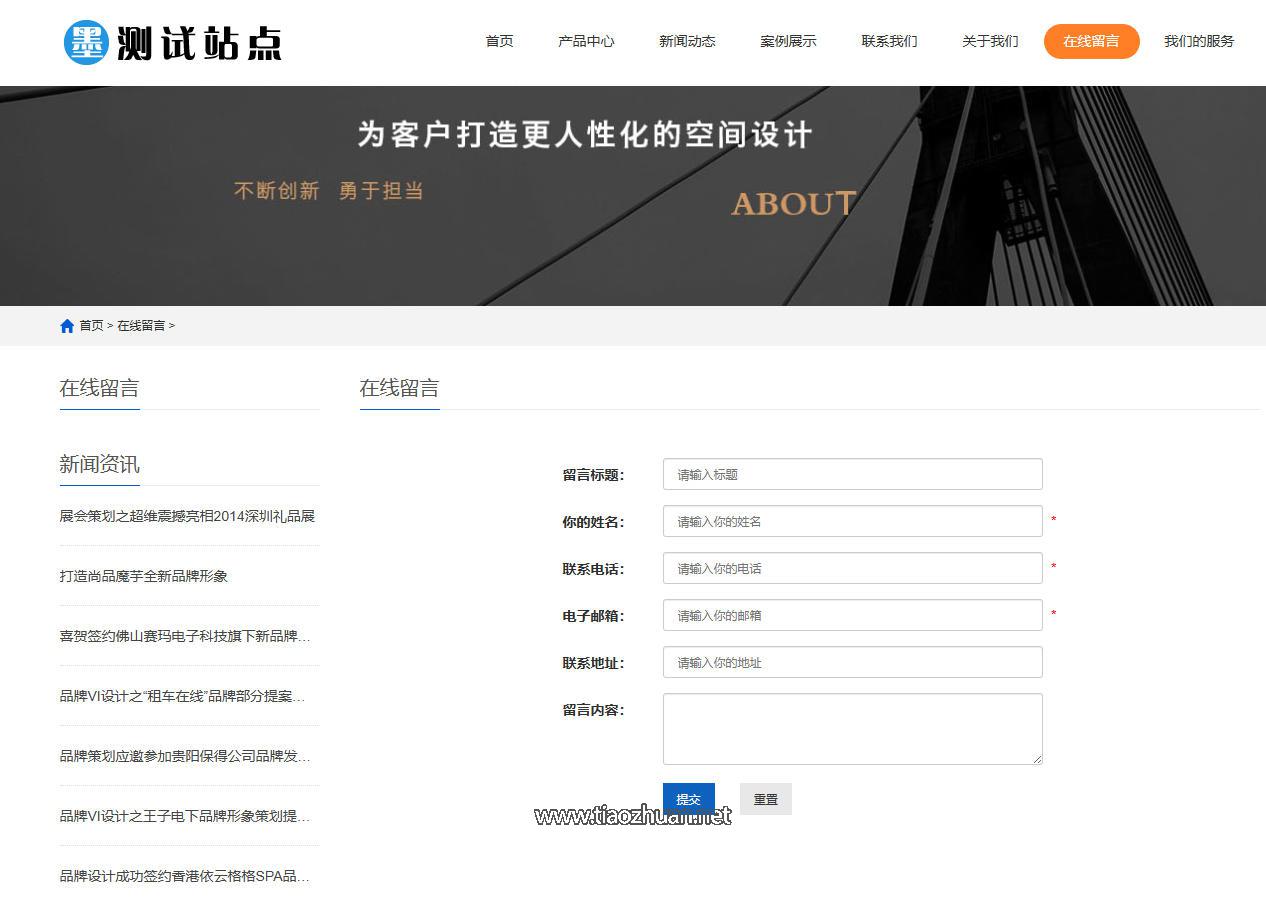Click the site logo 测试站点
Viewport: 1266px width, 898px height.
pos(172,42)
